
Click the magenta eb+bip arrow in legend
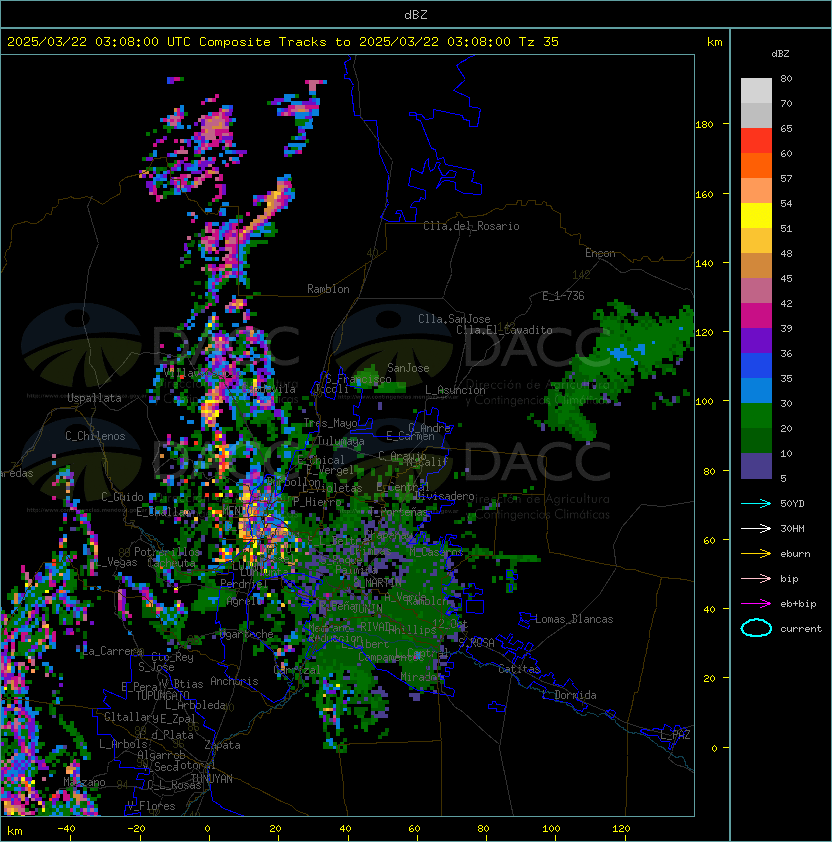pyautogui.click(x=756, y=604)
